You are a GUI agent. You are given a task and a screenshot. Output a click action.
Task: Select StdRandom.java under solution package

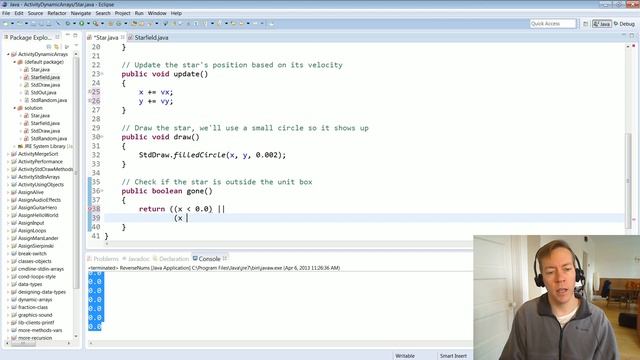point(49,138)
